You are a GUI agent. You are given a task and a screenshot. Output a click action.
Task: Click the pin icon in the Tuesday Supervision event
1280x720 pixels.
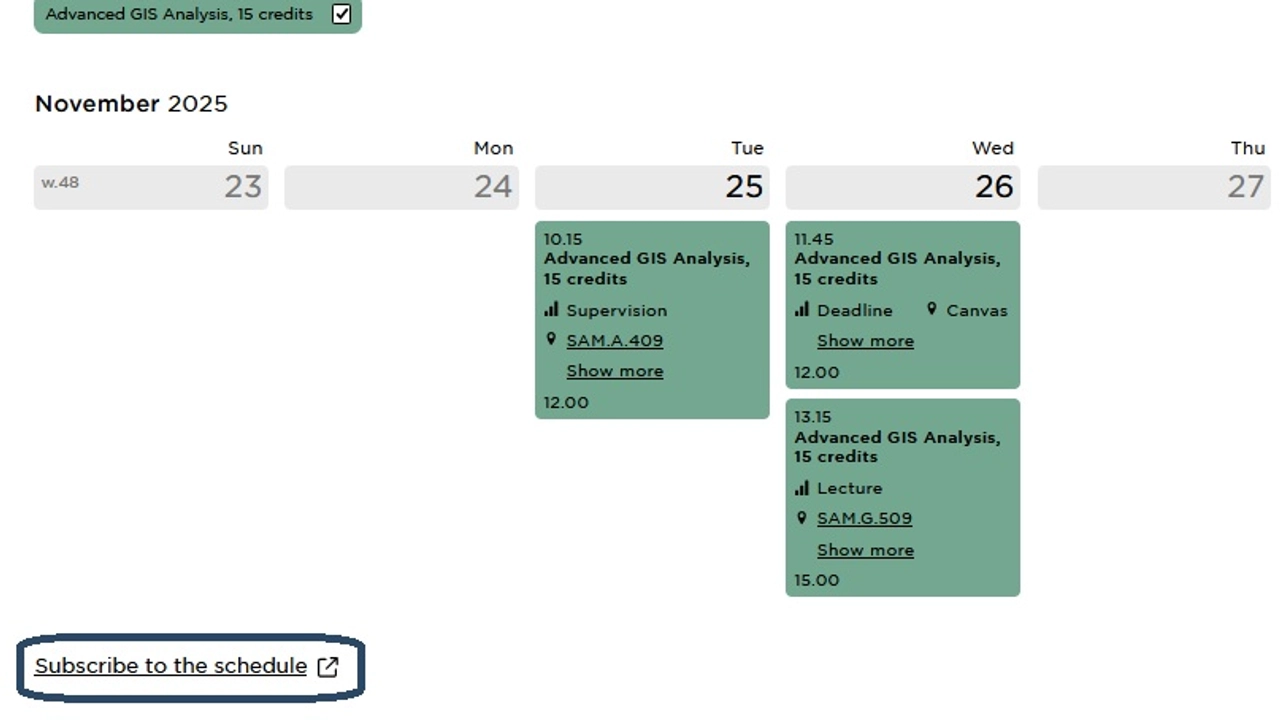552,340
